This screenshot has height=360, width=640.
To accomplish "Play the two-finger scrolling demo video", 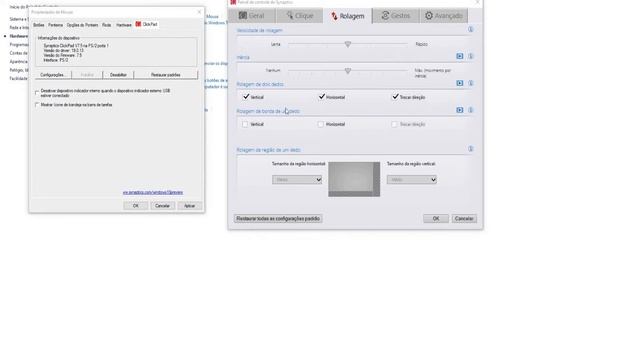I will click(x=460, y=83).
